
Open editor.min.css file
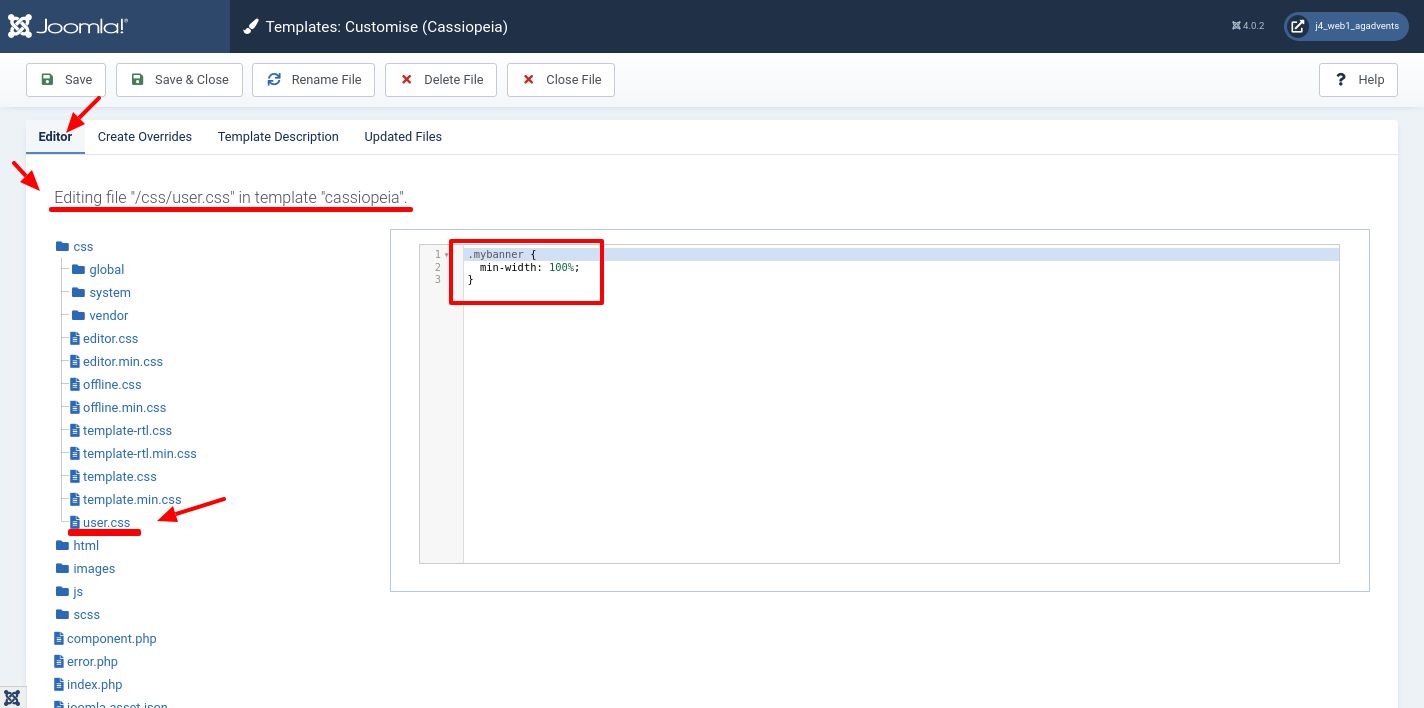(123, 362)
